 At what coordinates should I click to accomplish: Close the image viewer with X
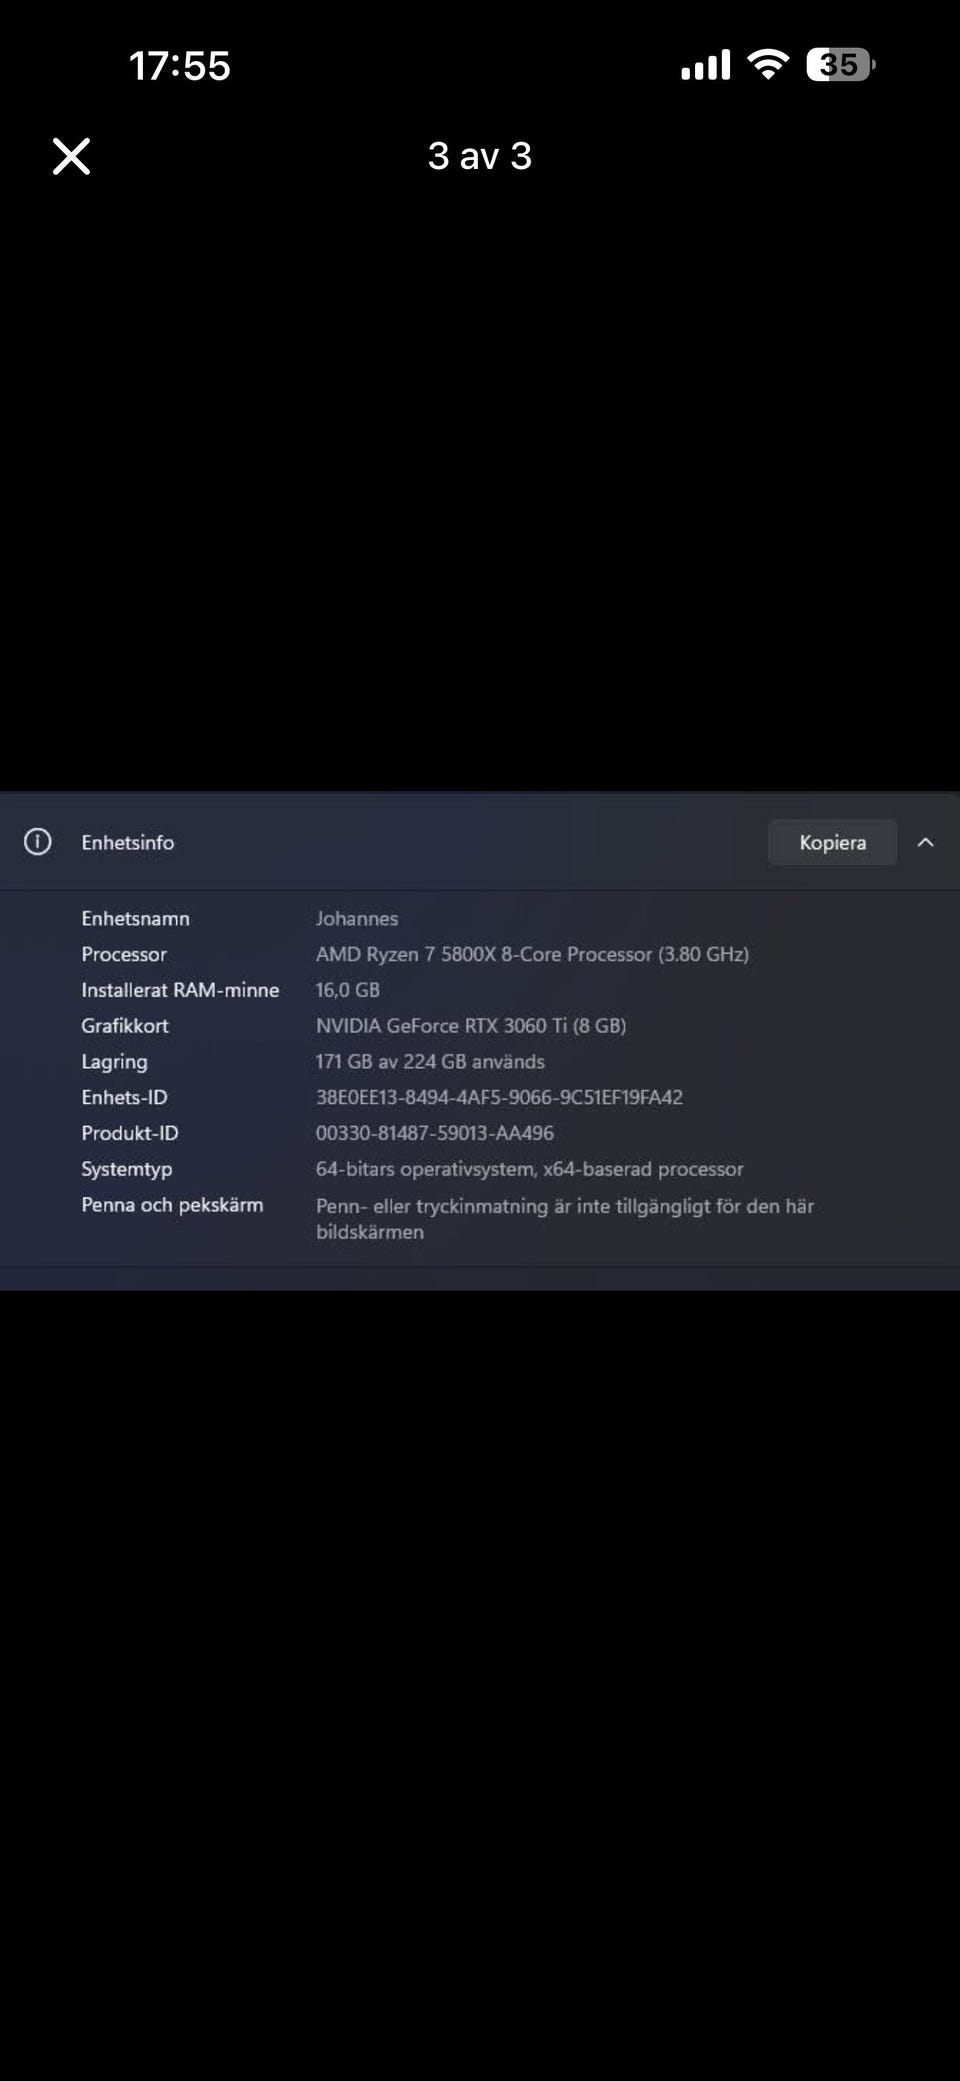(71, 156)
